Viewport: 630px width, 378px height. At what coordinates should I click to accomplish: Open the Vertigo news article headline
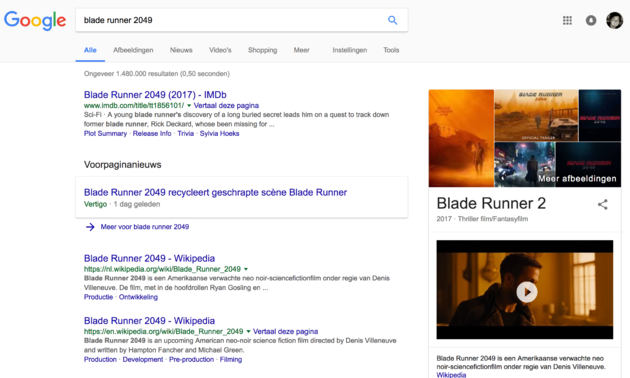[215, 192]
